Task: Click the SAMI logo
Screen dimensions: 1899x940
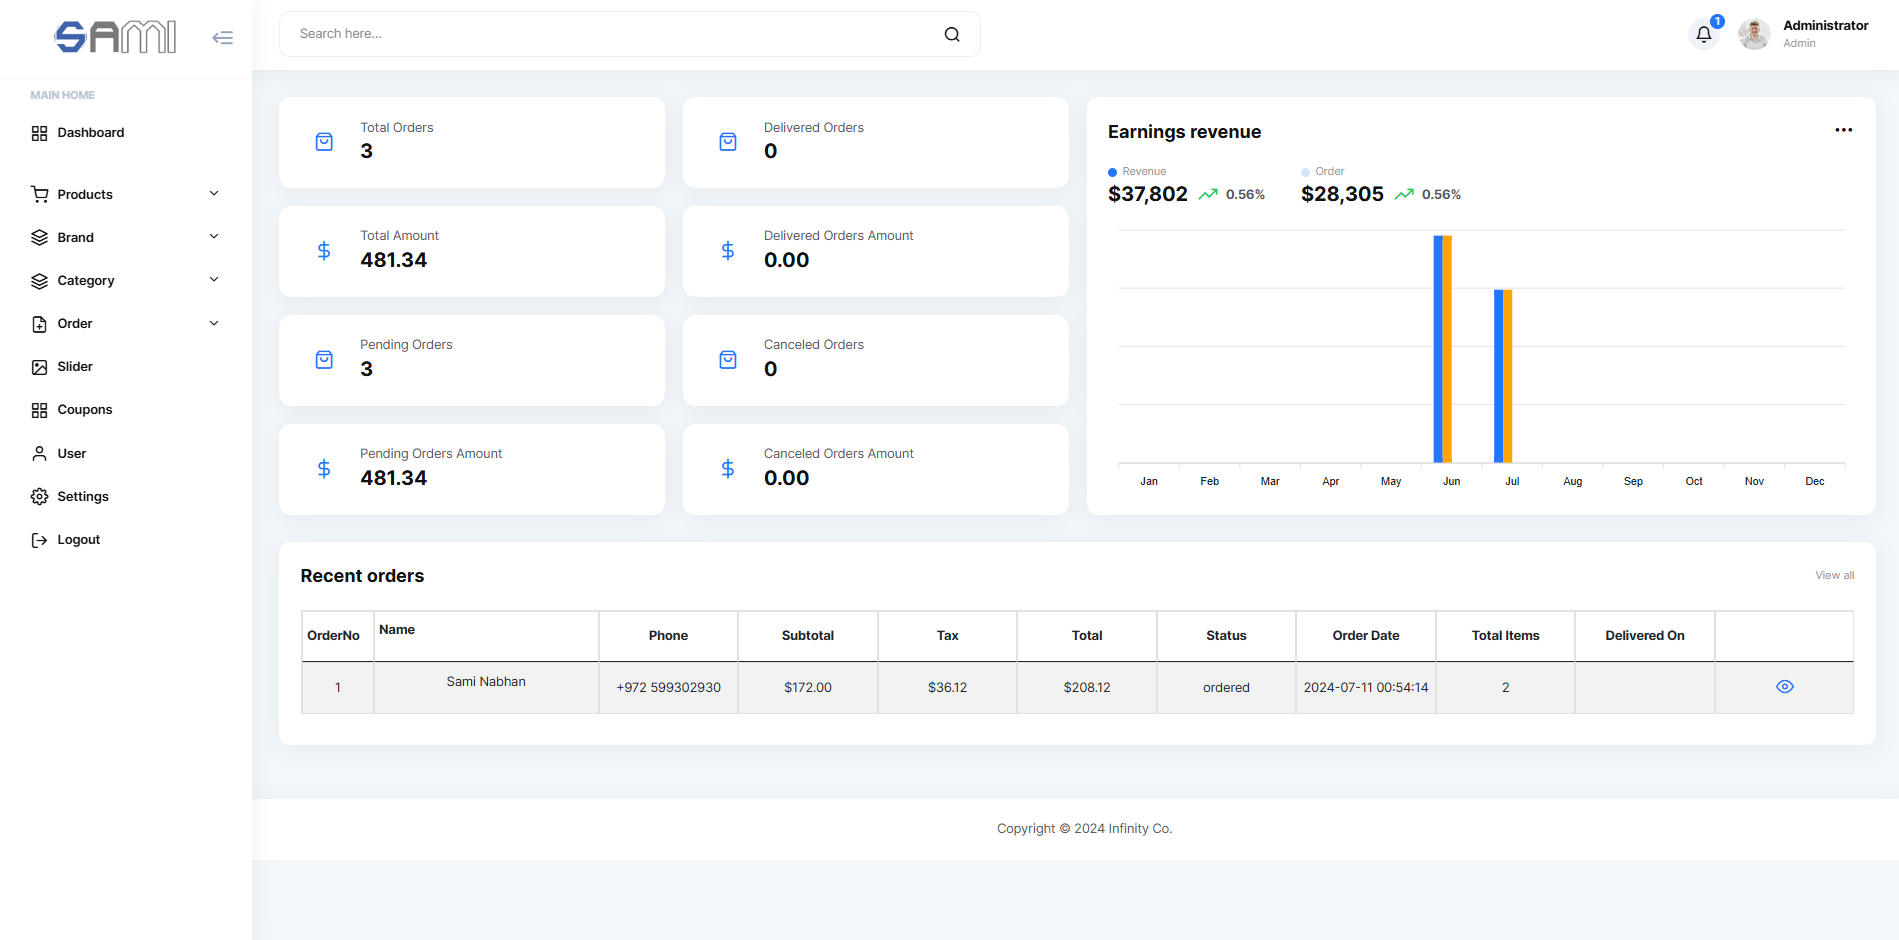Action: (x=115, y=36)
